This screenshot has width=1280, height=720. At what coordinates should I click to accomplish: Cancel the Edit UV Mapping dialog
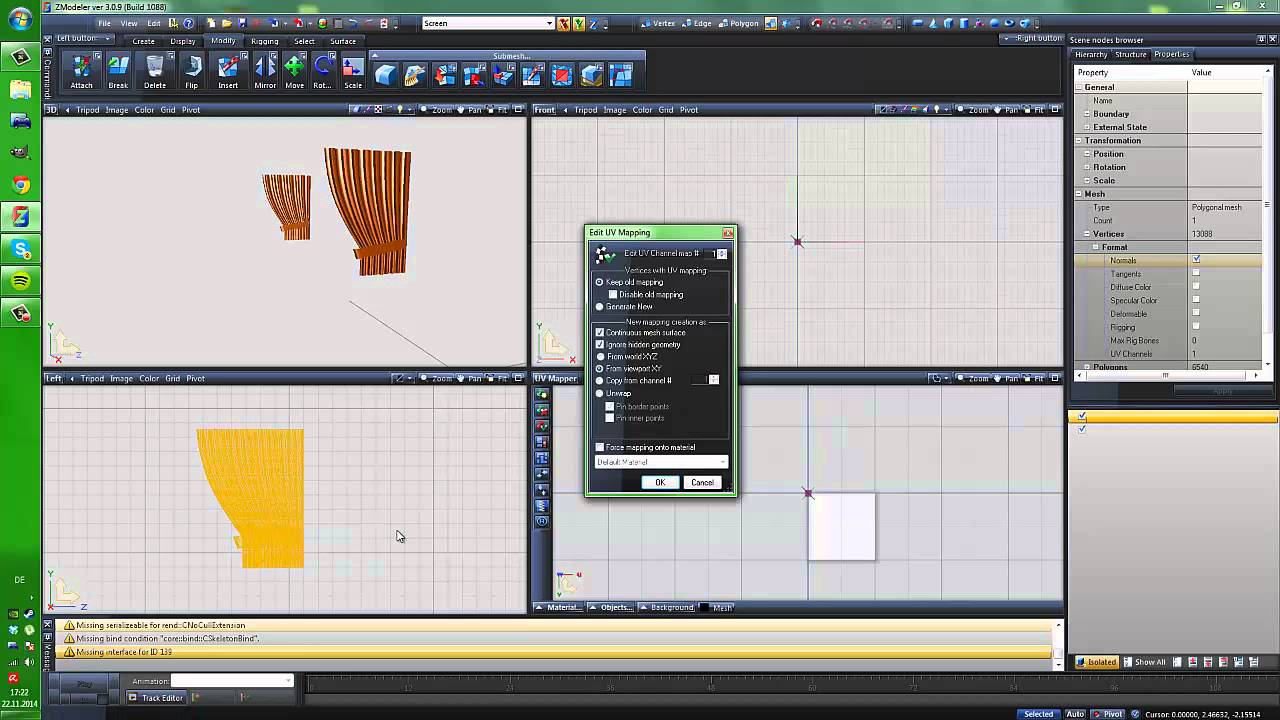tap(702, 483)
